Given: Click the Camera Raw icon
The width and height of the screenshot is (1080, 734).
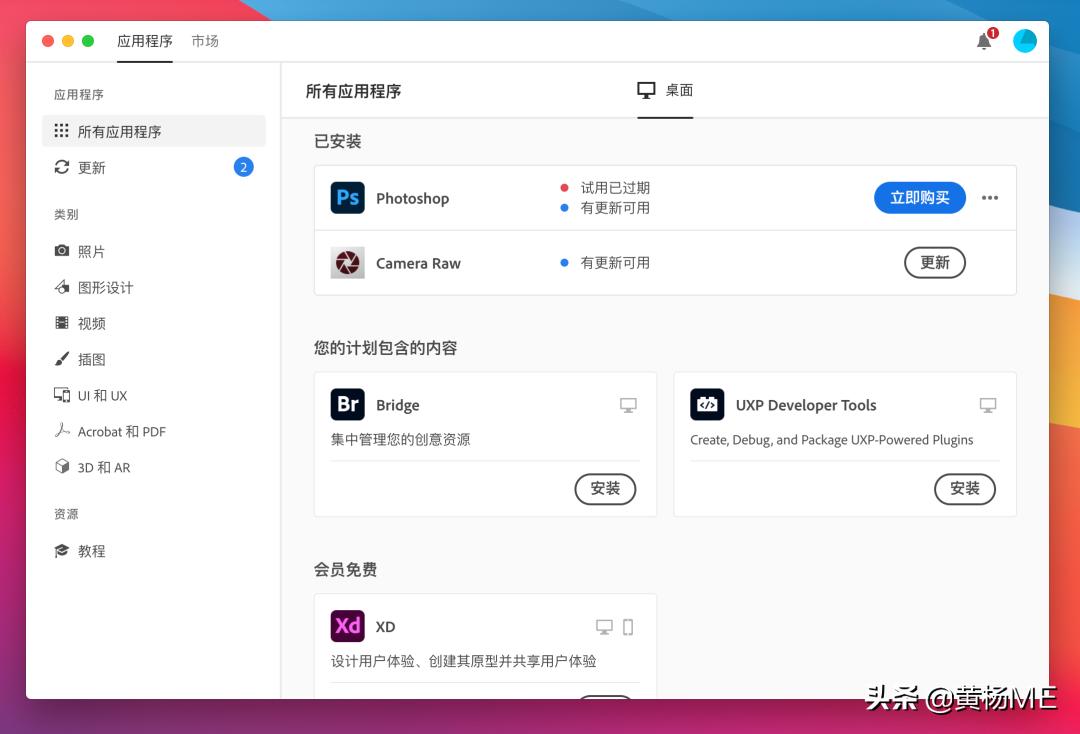Looking at the screenshot, I should (347, 263).
